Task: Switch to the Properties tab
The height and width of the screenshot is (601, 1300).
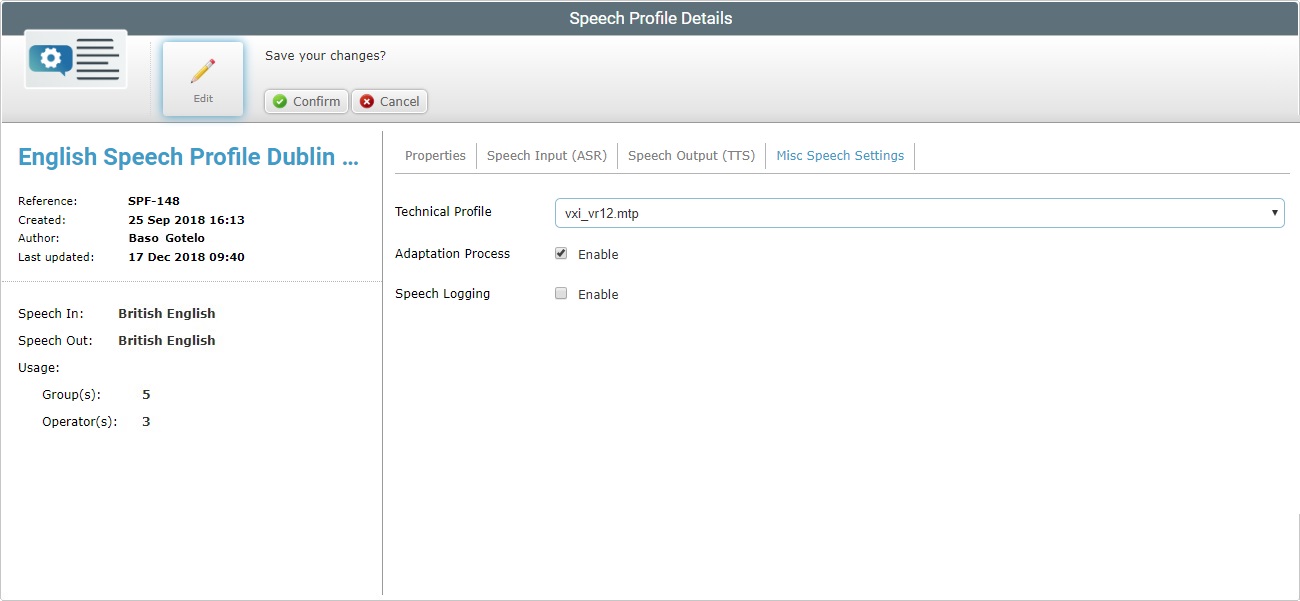Action: click(435, 155)
